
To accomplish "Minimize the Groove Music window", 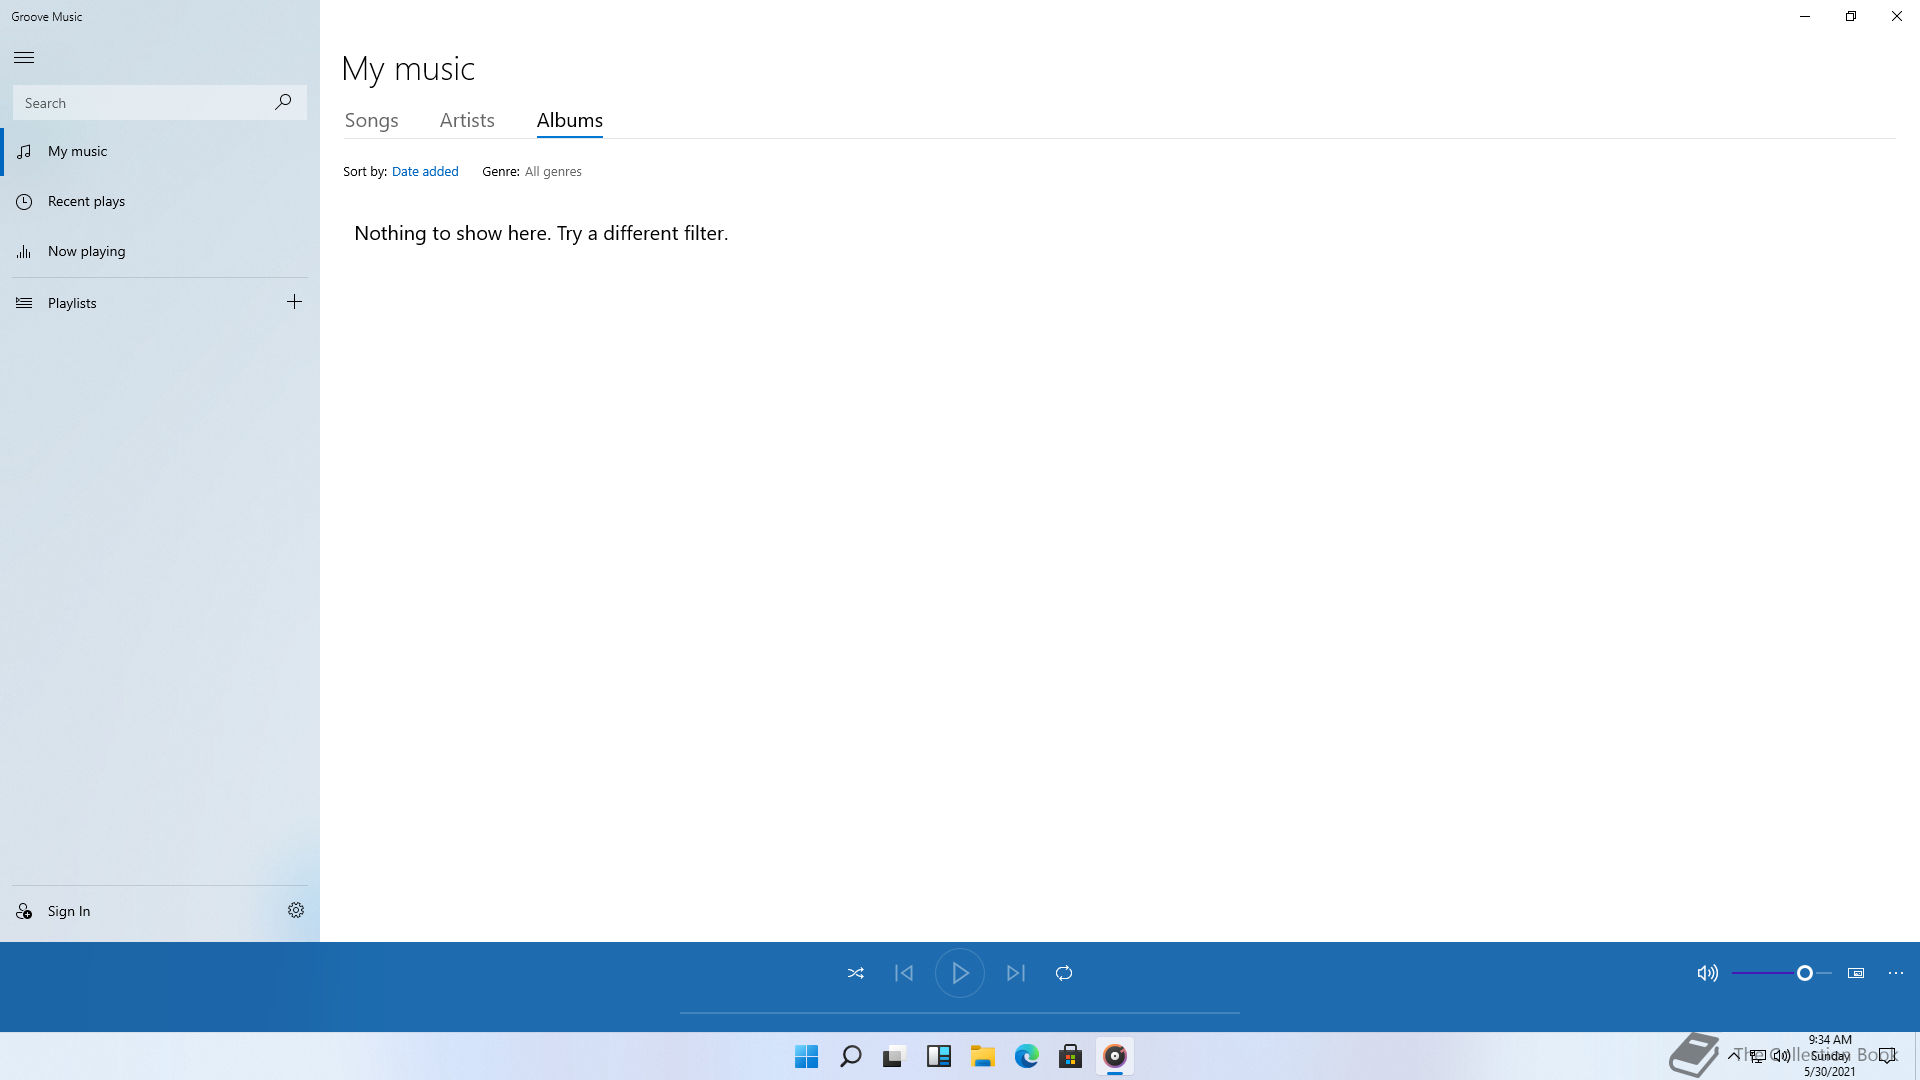I will 1805,16.
